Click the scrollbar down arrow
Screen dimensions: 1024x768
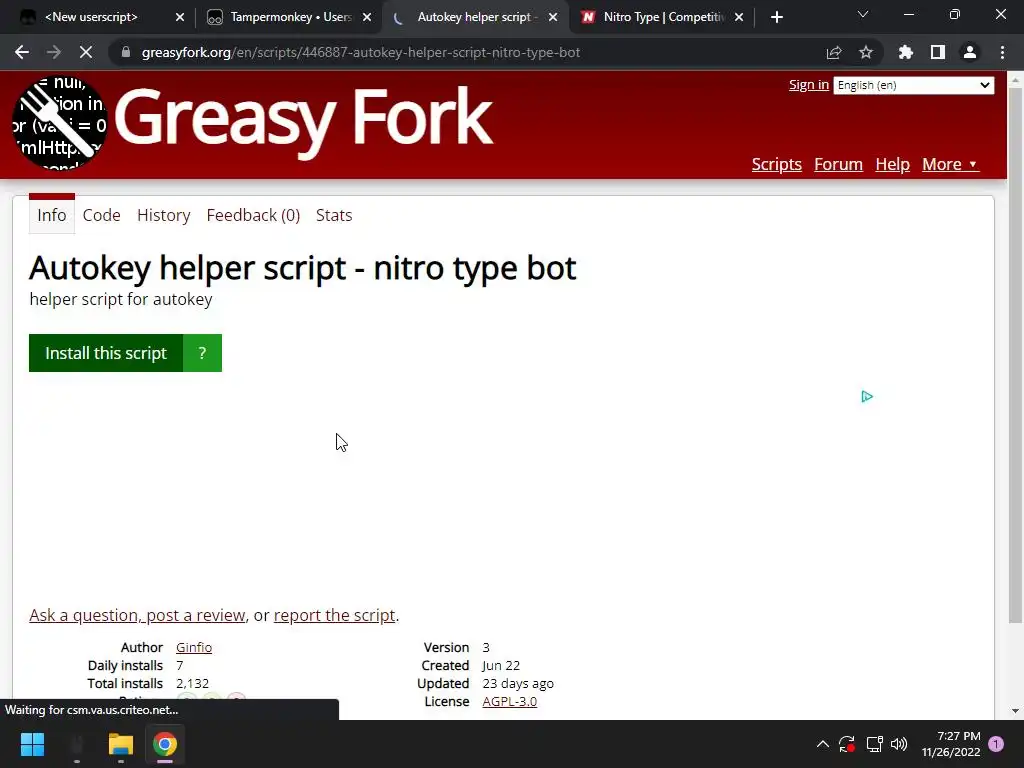tap(1015, 711)
